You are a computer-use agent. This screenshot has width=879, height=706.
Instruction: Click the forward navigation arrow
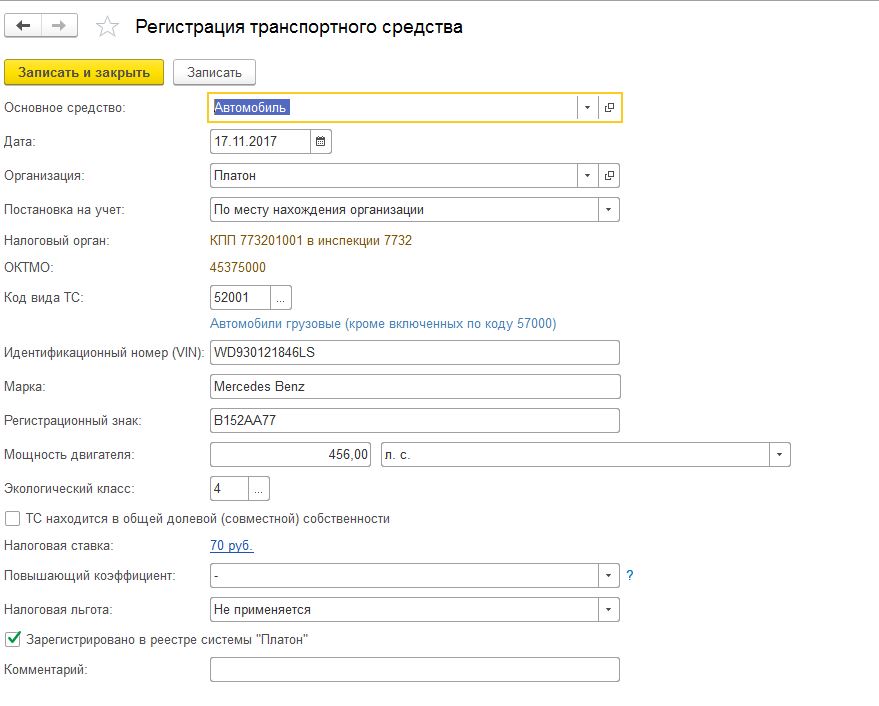coord(59,26)
